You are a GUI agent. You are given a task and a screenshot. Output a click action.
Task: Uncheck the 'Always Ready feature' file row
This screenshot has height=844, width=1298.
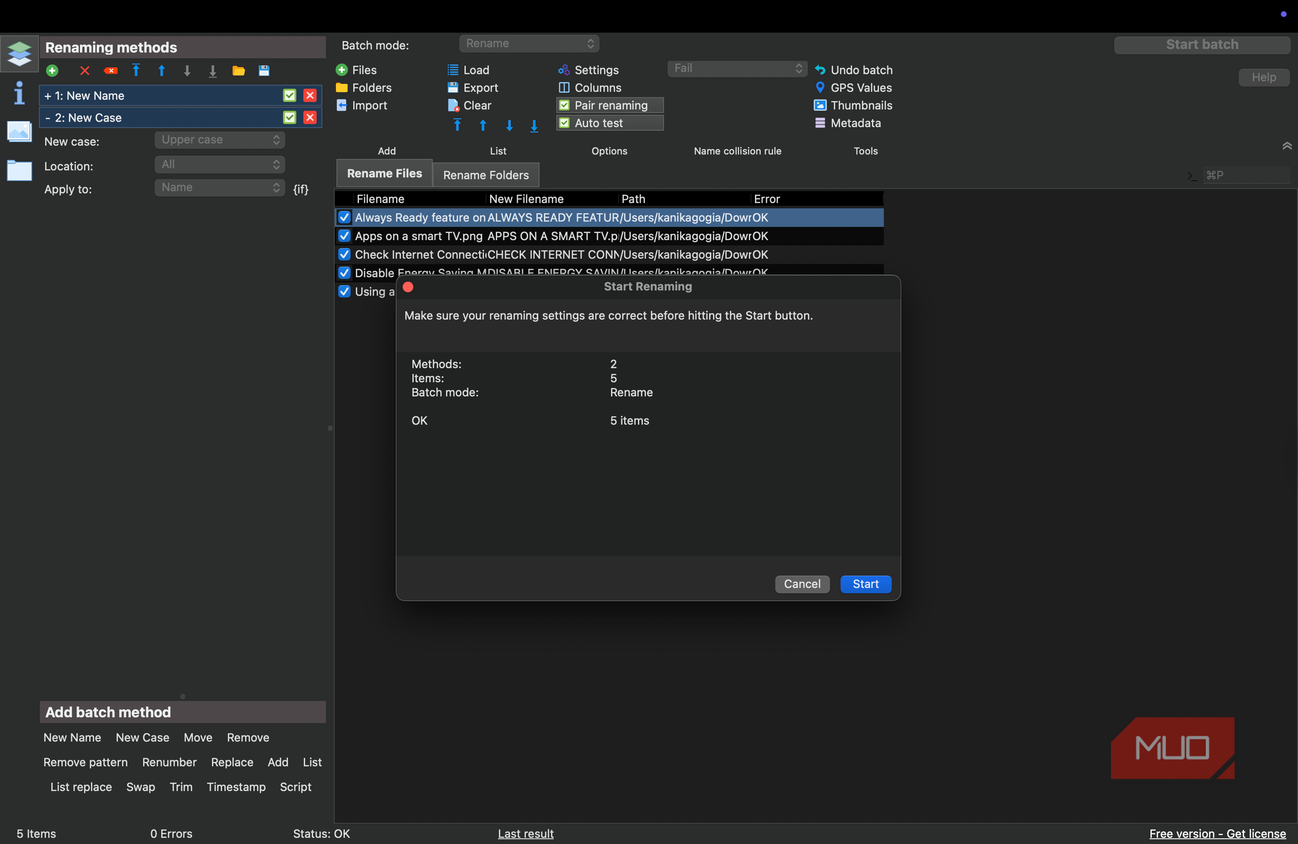344,217
